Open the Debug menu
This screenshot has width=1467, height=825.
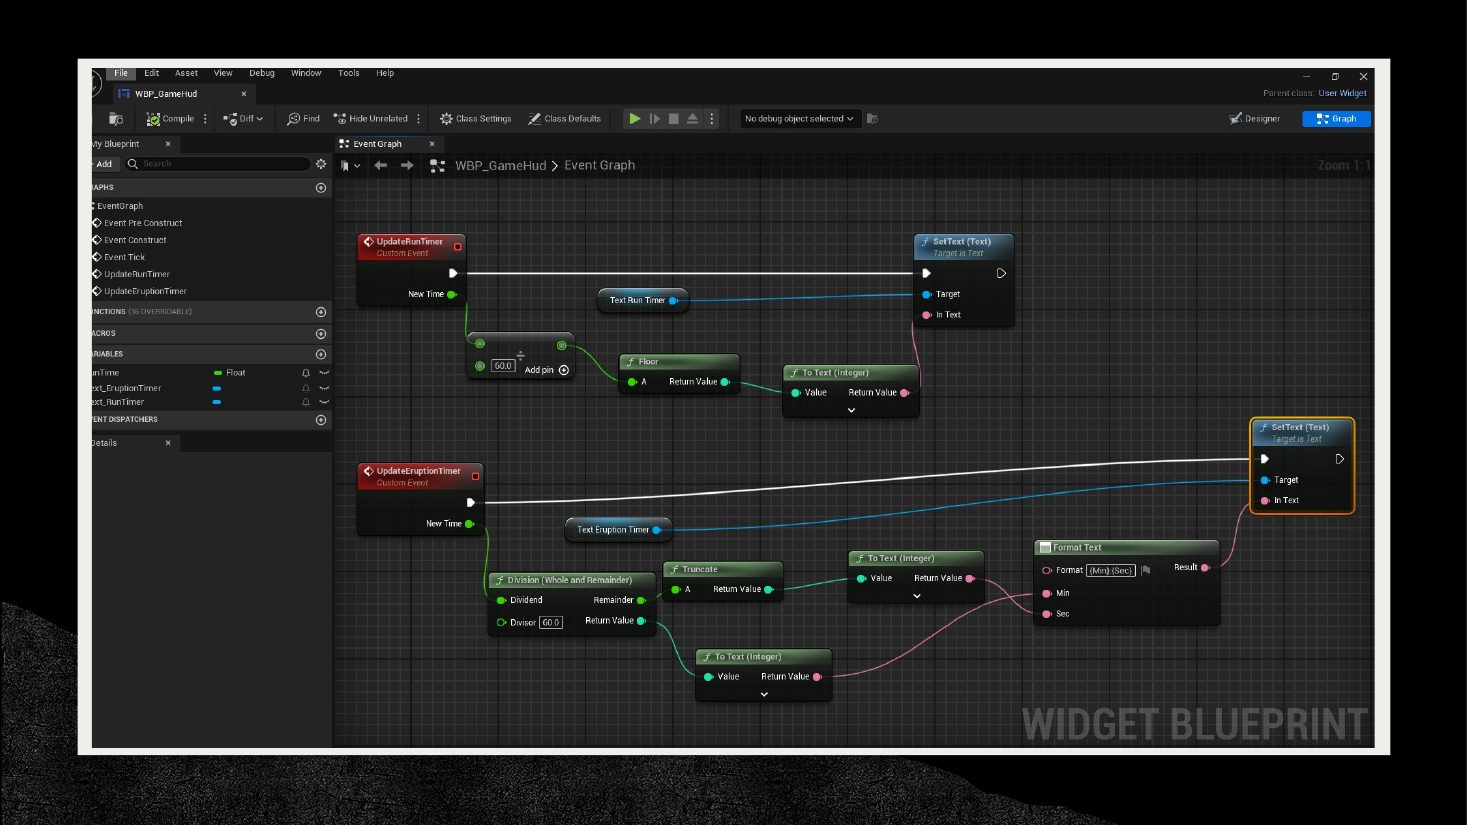pyautogui.click(x=262, y=73)
